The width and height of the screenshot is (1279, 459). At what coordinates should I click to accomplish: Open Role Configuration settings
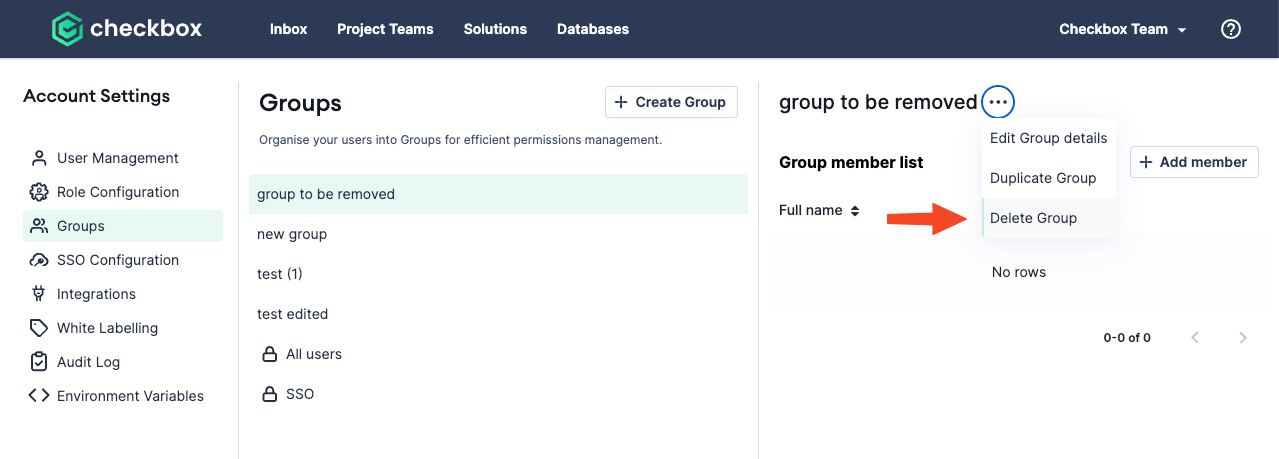pos(123,192)
